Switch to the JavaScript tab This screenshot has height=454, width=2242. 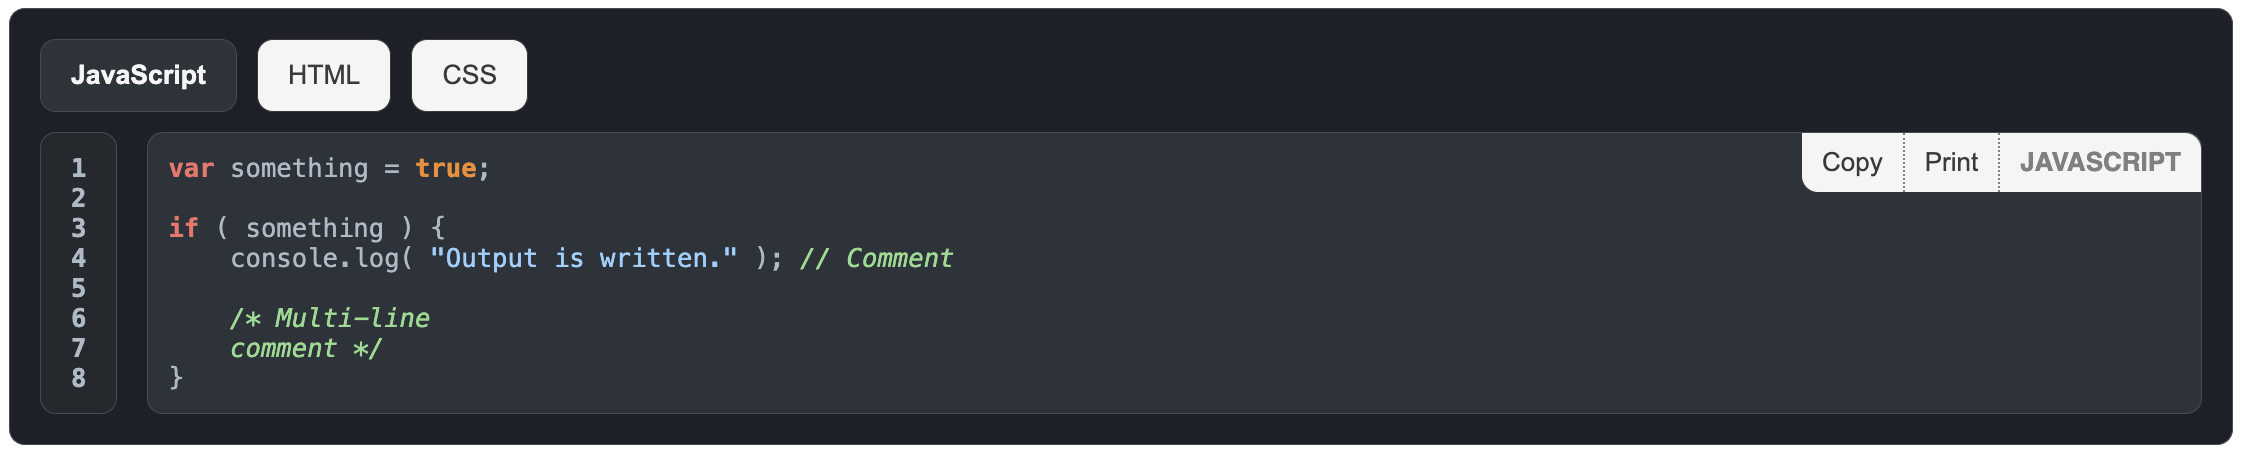tap(138, 75)
